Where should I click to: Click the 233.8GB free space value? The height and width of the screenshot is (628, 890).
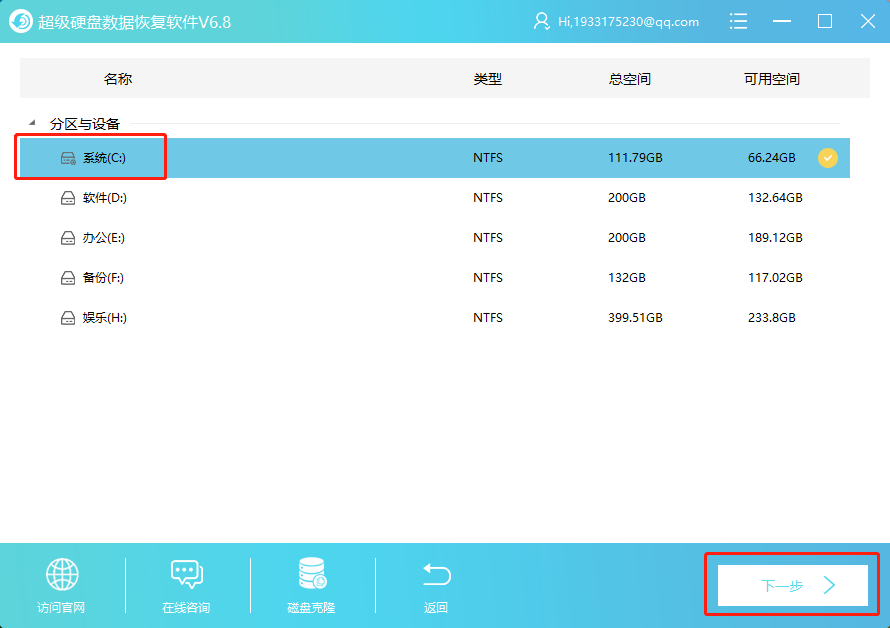point(771,317)
